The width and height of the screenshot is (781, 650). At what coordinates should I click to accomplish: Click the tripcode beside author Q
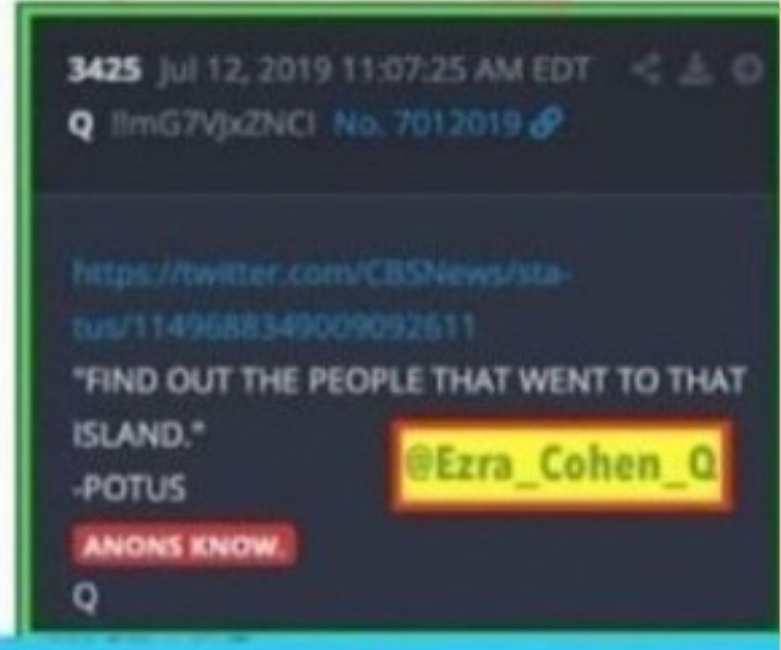point(213,123)
